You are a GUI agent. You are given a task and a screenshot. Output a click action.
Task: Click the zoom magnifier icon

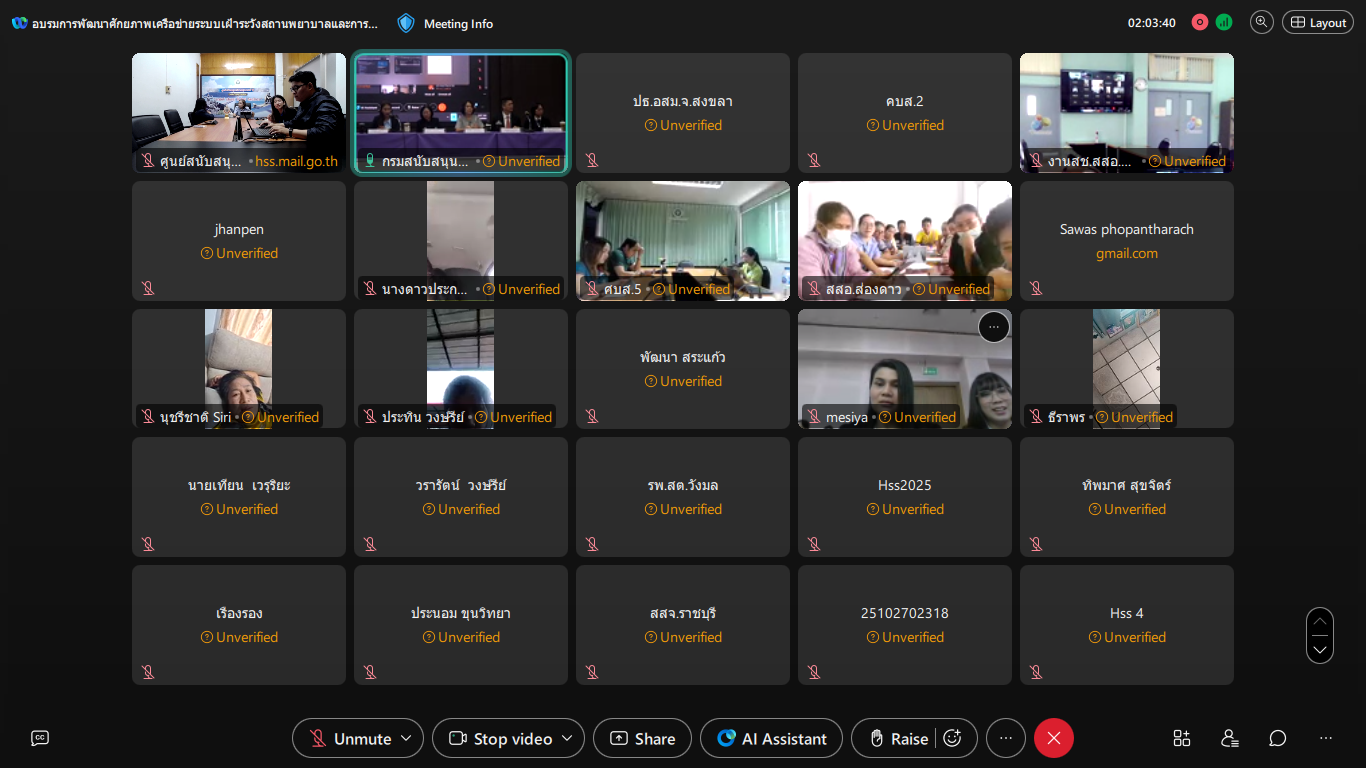click(x=1262, y=22)
